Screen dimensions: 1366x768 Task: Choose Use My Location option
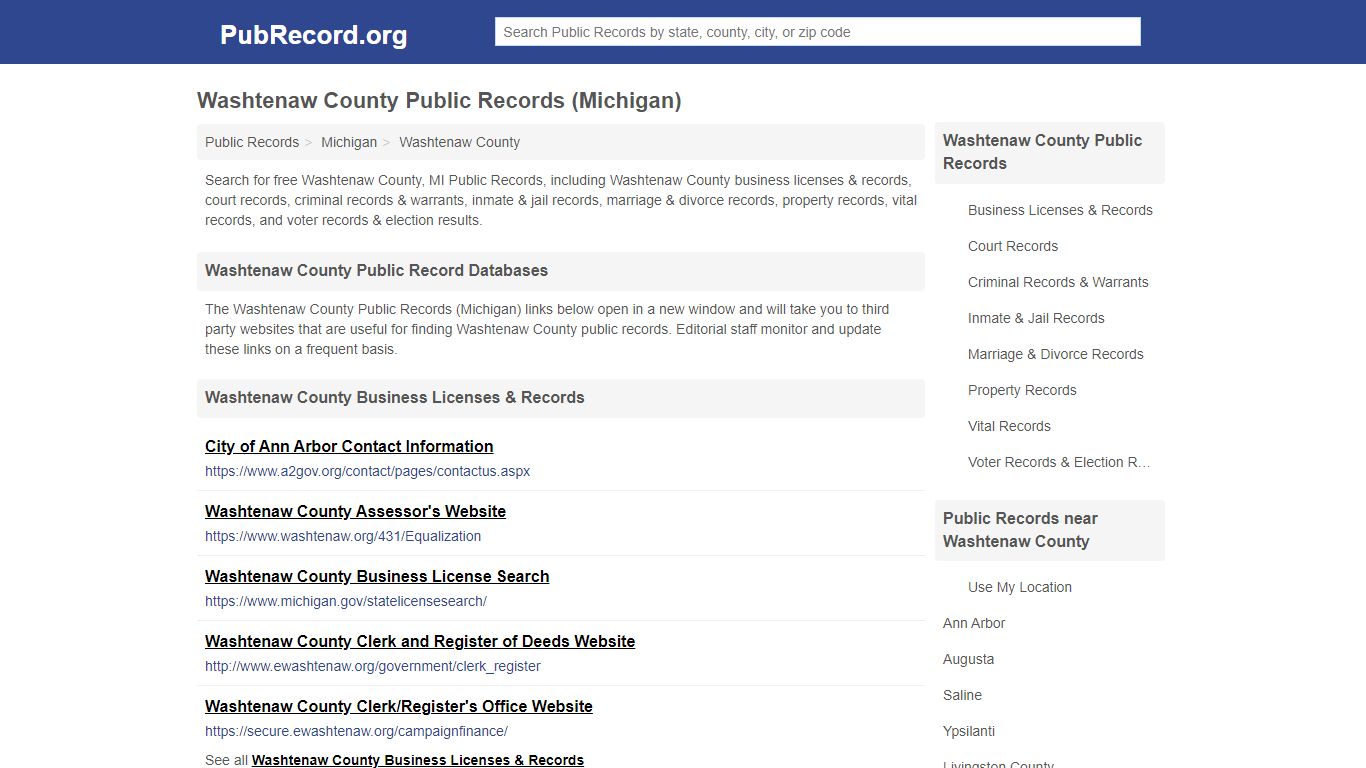pos(1020,587)
